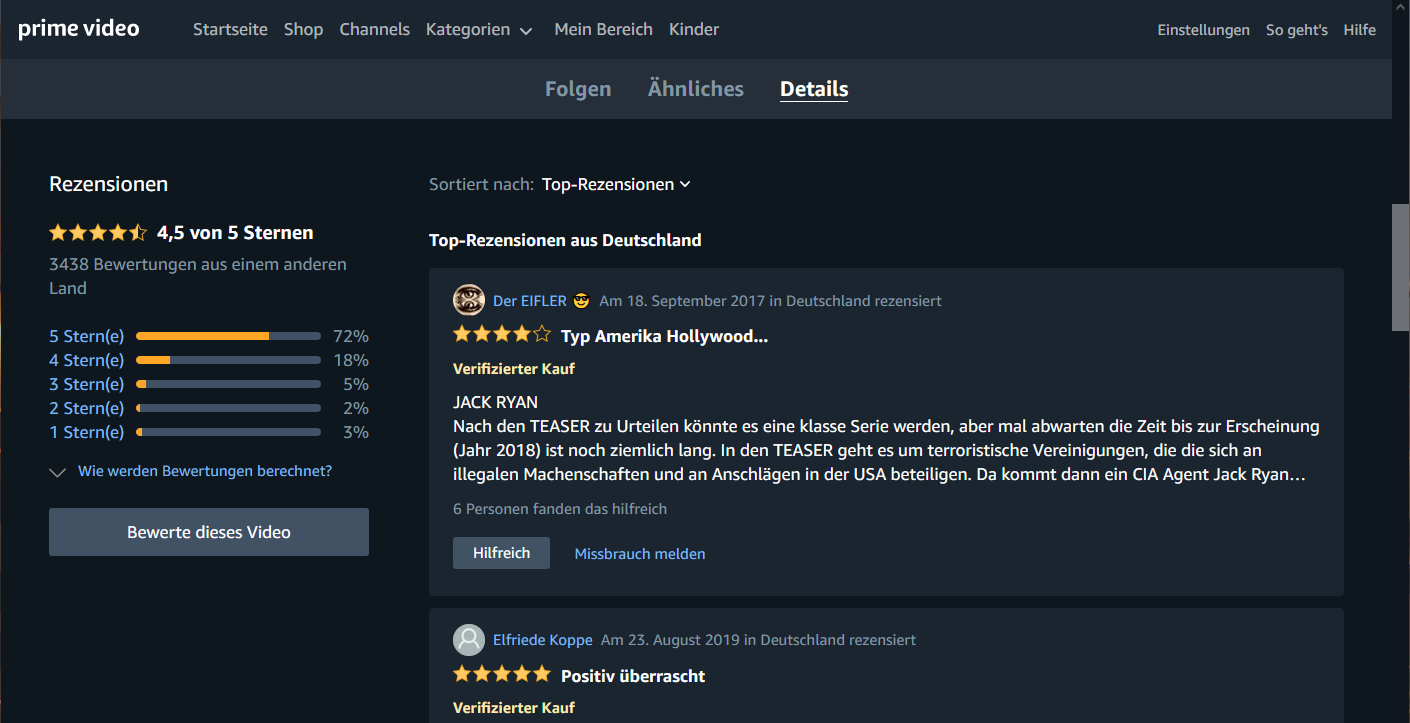Switch to the Folgen tab
Screen dimensions: 1410x723
(x=578, y=89)
